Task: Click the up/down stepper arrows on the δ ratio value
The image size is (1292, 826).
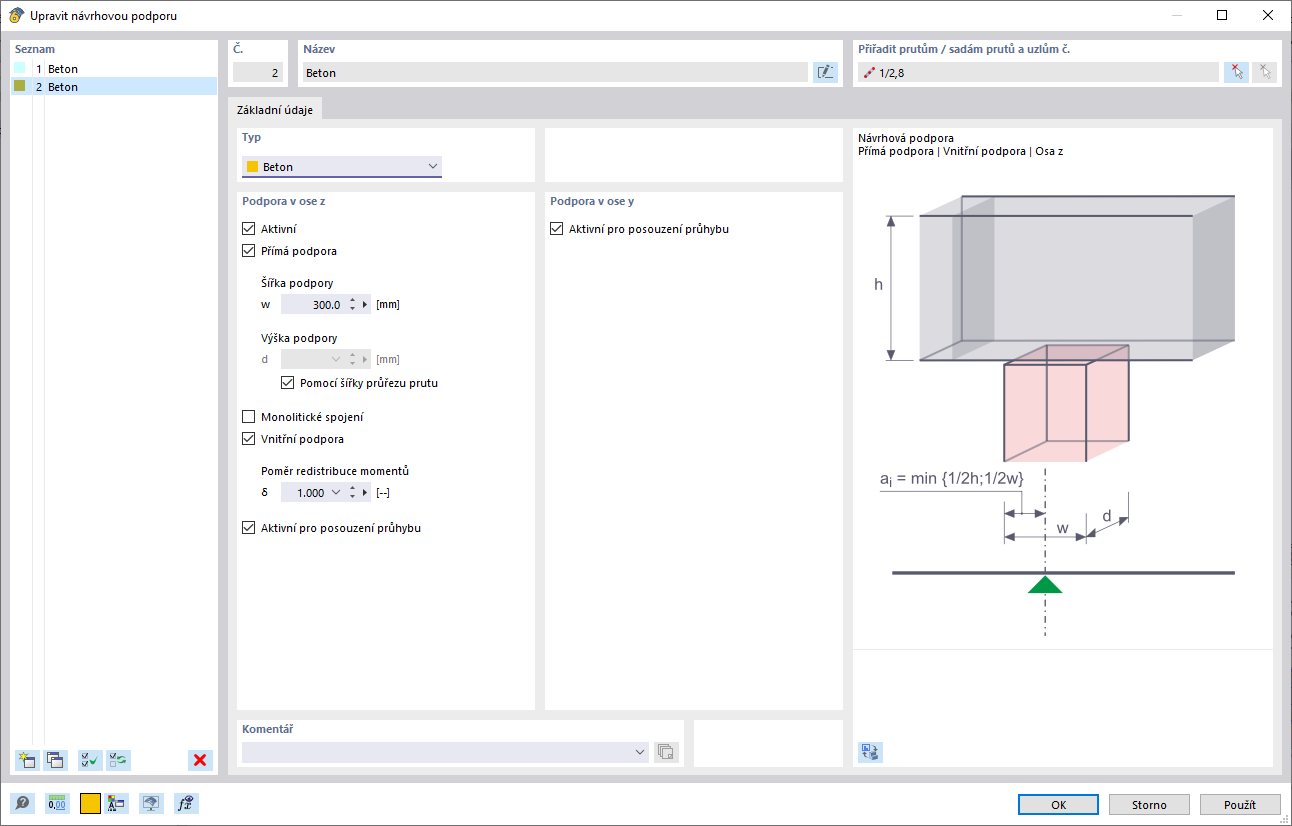Action: coord(352,493)
